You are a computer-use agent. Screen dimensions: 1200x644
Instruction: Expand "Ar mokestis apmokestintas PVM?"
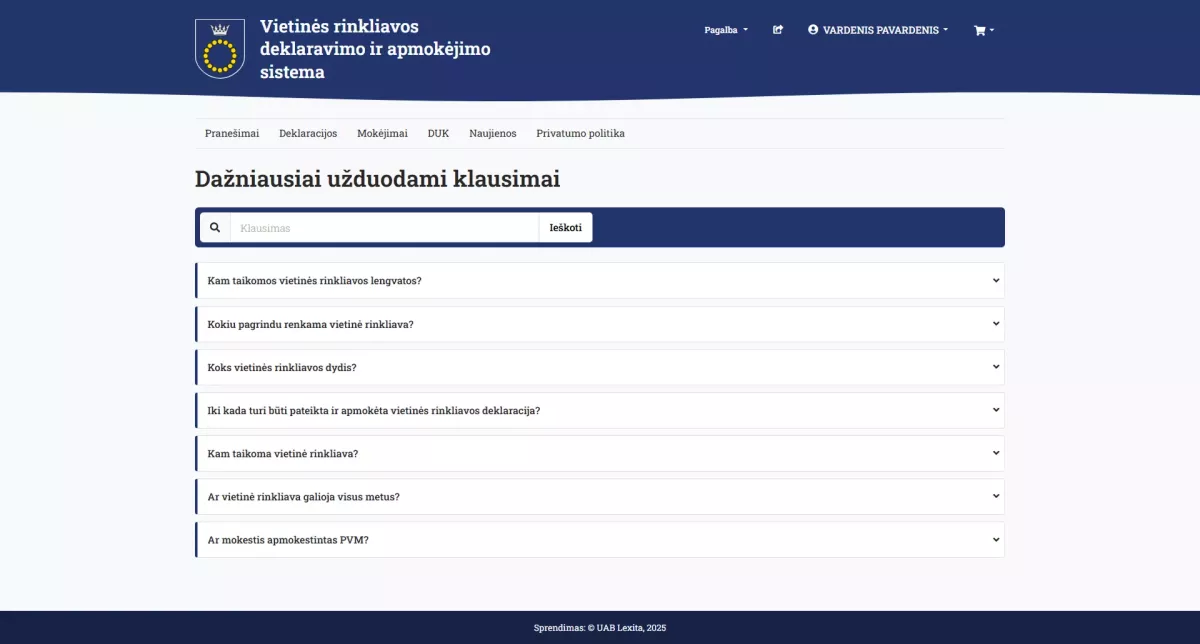[x=600, y=539]
